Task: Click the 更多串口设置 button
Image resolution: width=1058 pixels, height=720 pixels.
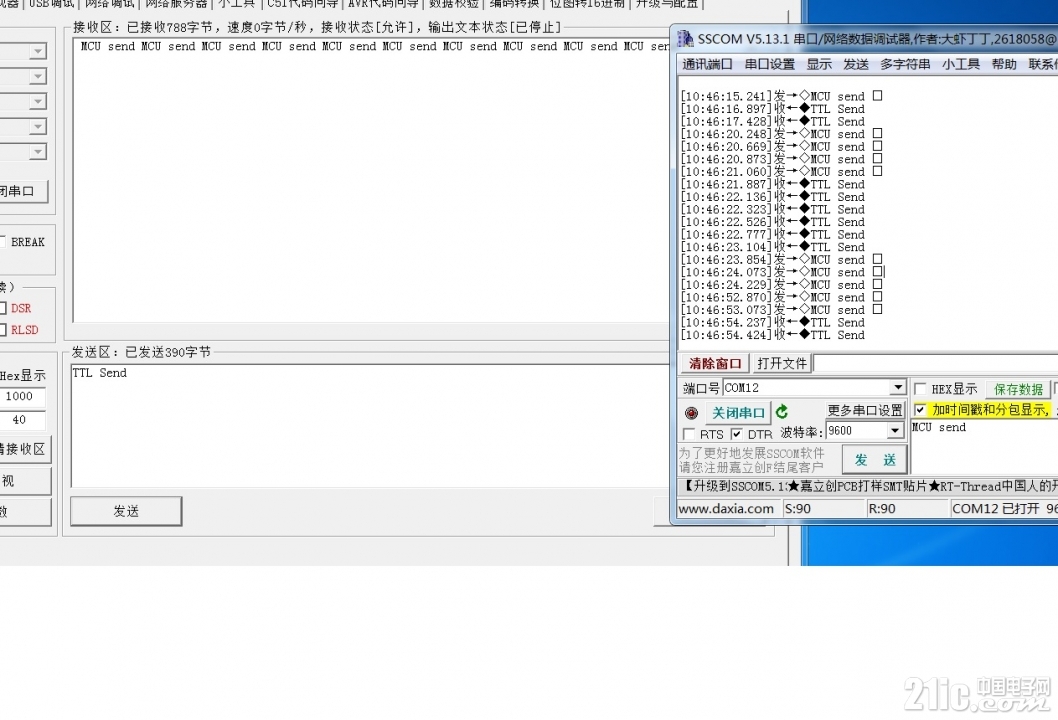Action: 864,410
